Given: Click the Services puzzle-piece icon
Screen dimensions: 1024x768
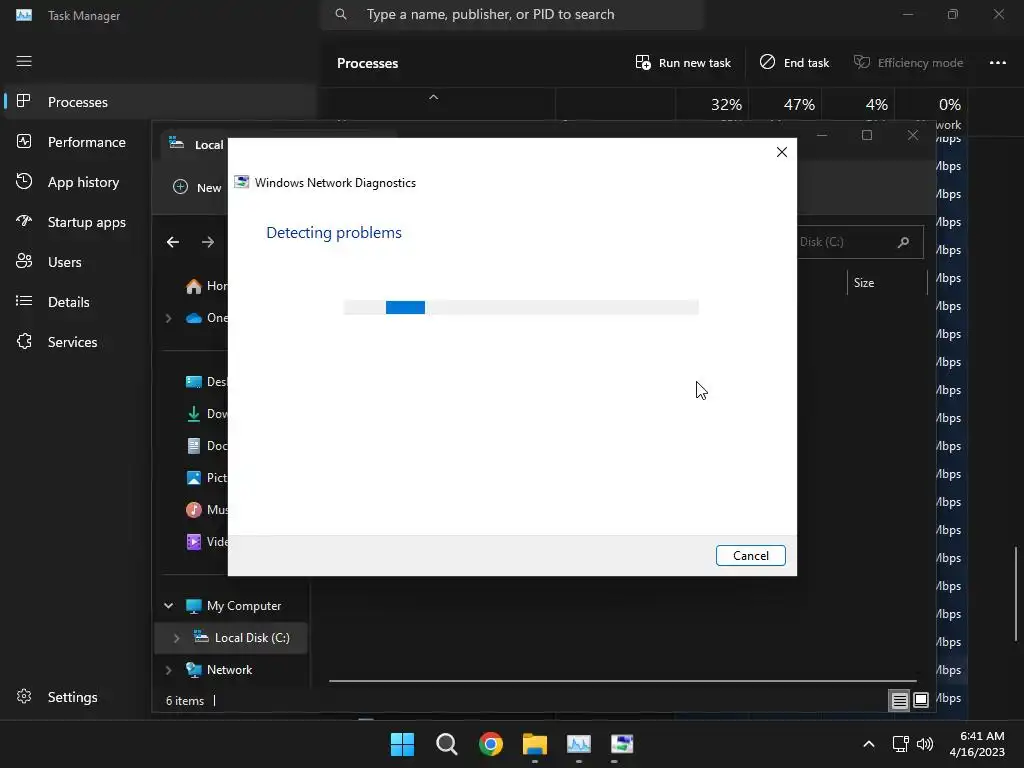Looking at the screenshot, I should click(x=24, y=341).
